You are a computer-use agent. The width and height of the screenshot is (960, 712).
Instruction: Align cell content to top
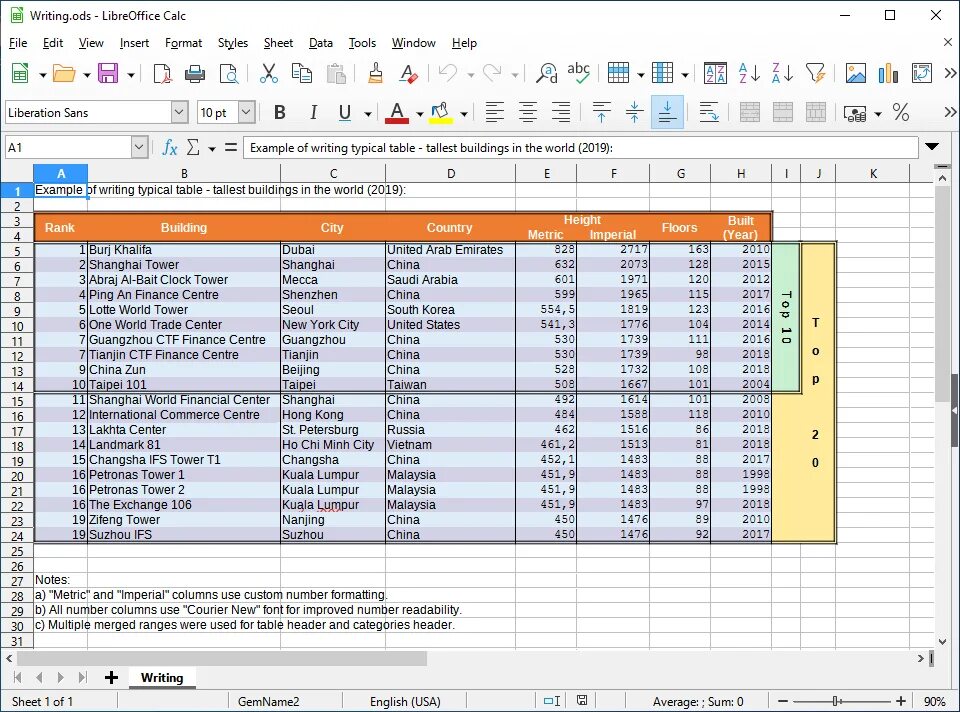[x=601, y=113]
